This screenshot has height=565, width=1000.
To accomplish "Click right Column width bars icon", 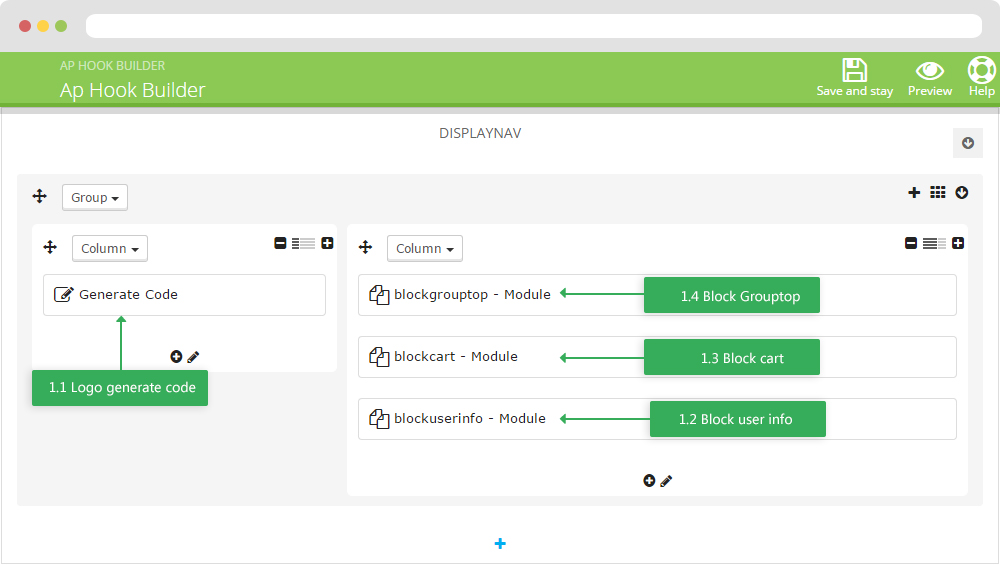I will pos(934,244).
